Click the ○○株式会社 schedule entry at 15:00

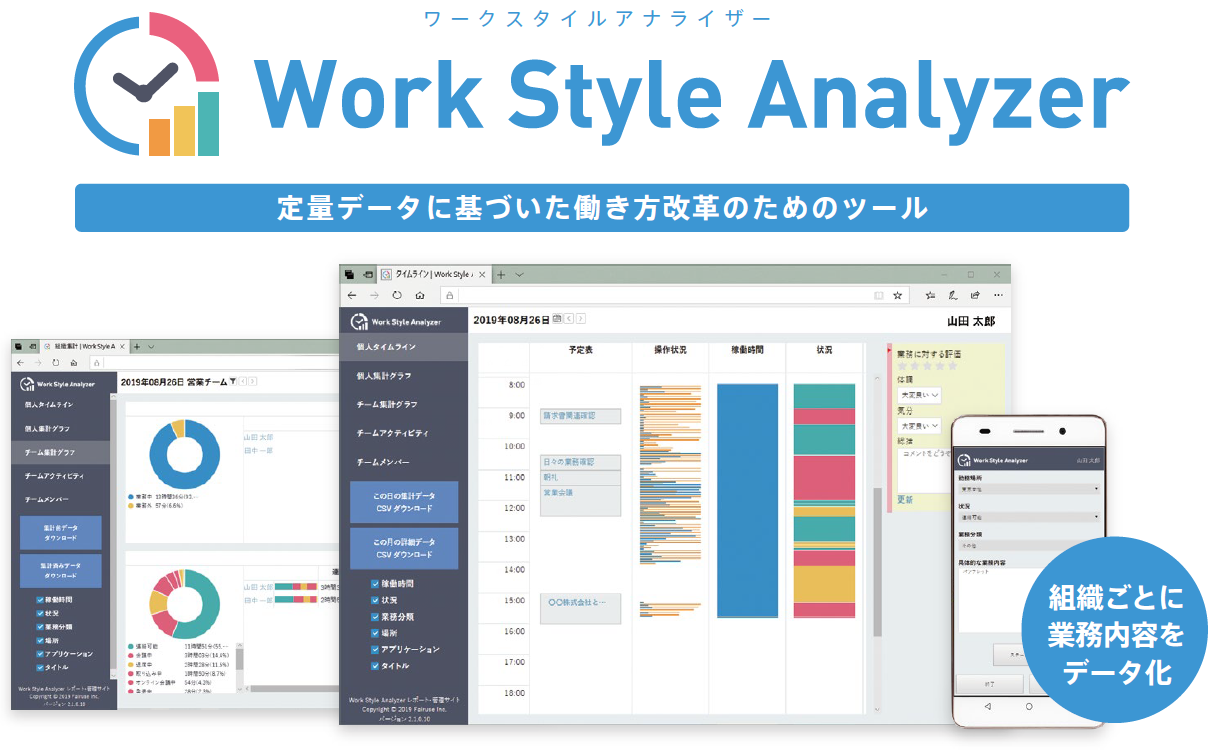click(x=581, y=608)
